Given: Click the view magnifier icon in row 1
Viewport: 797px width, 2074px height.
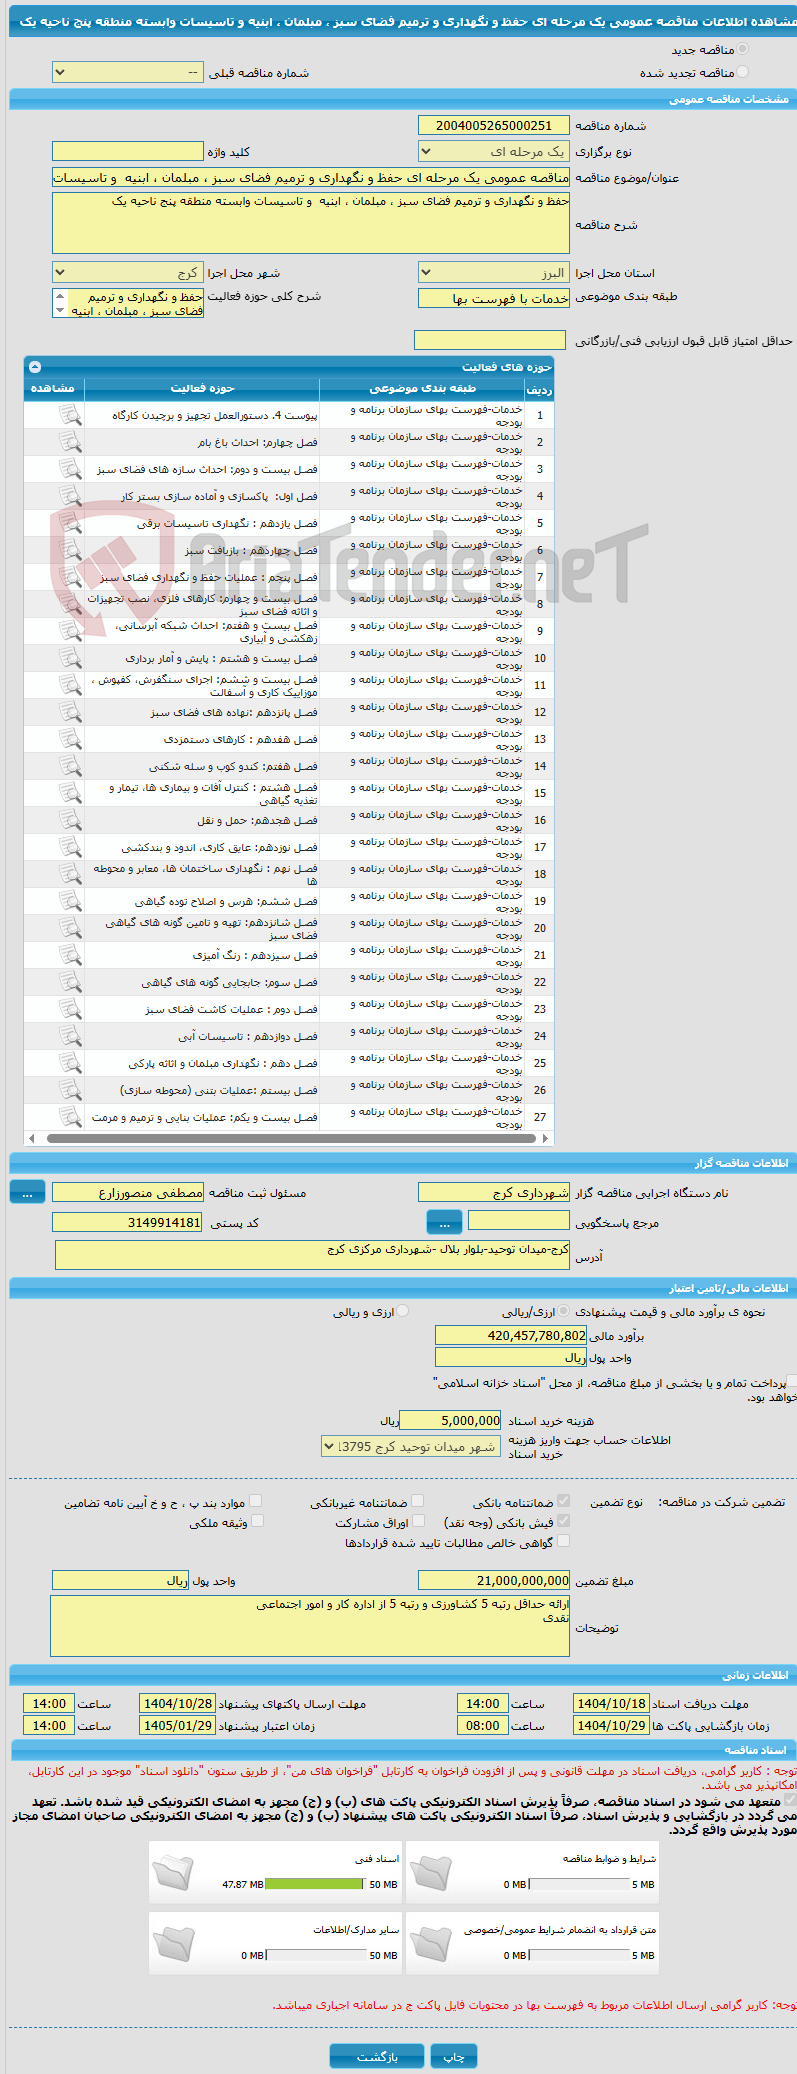Looking at the screenshot, I should [70, 415].
